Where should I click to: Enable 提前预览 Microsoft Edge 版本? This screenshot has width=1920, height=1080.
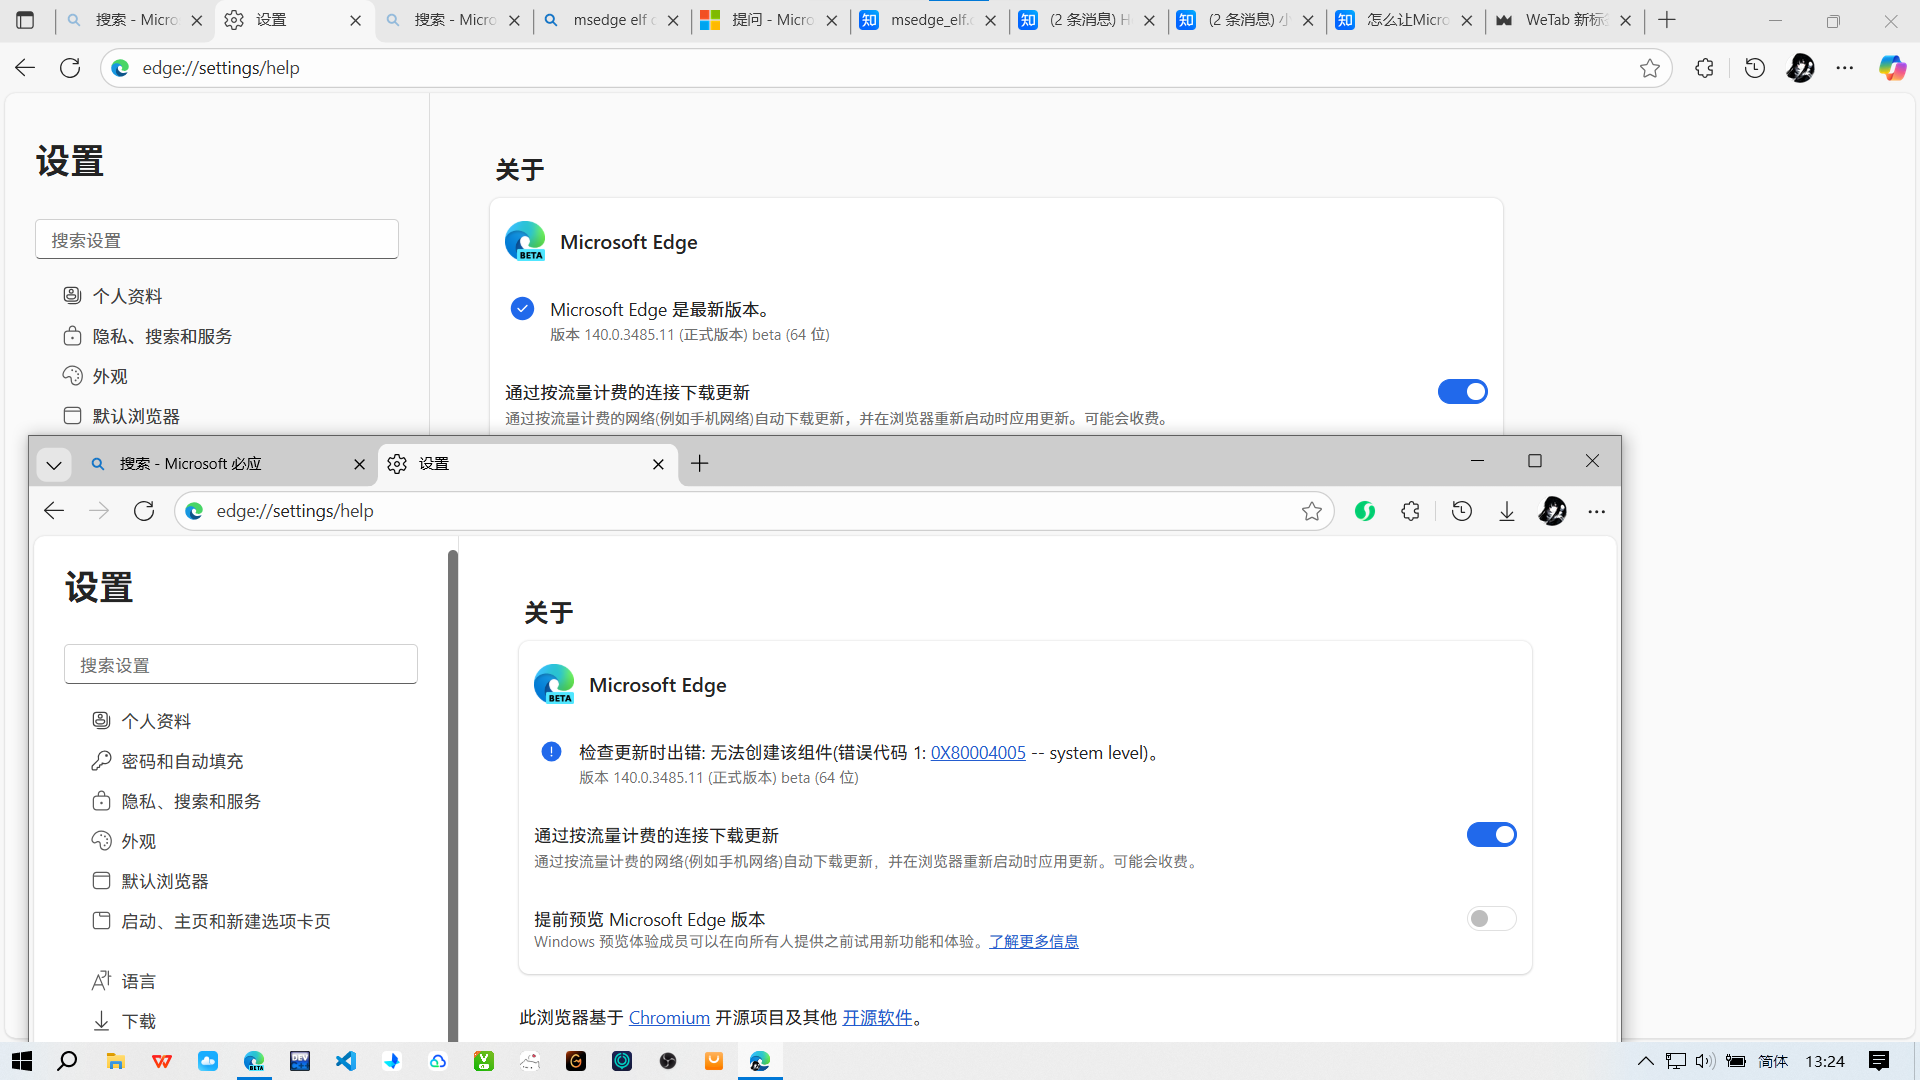pos(1491,918)
